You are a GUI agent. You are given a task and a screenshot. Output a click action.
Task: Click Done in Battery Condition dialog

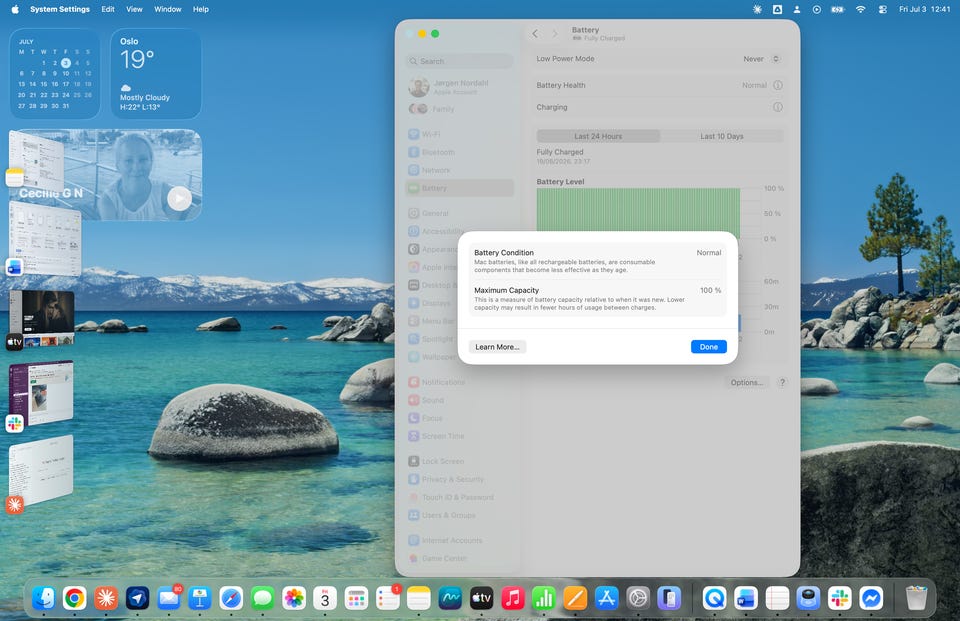pyautogui.click(x=708, y=347)
